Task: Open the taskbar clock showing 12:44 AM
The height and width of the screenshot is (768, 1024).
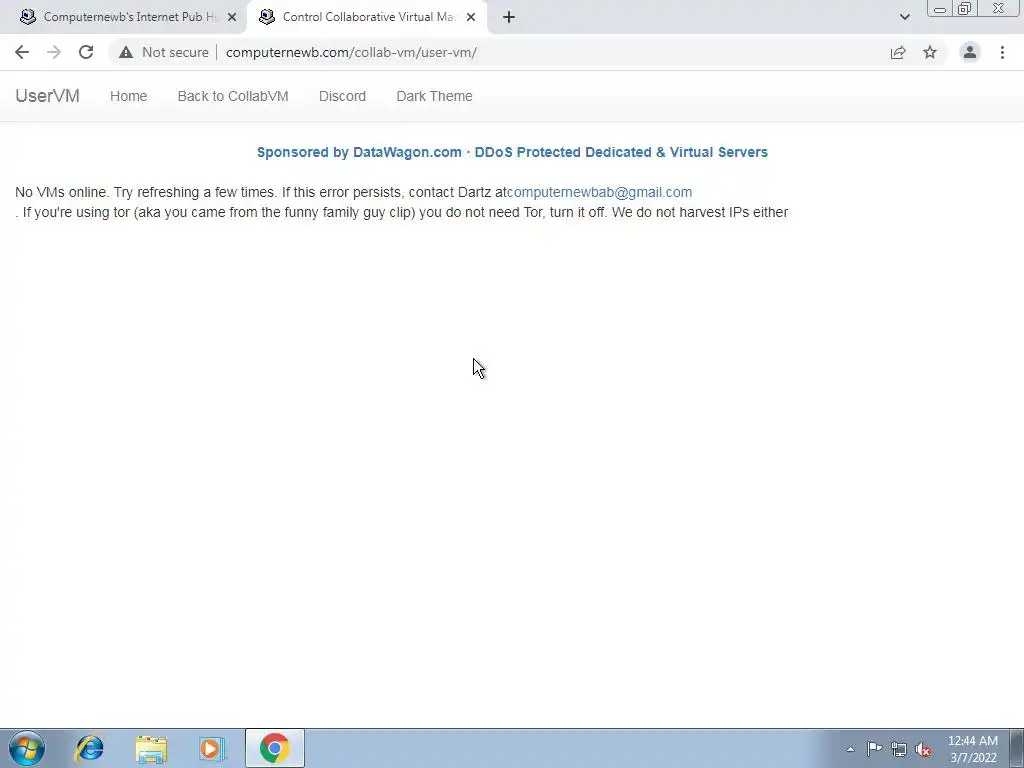Action: [x=973, y=749]
